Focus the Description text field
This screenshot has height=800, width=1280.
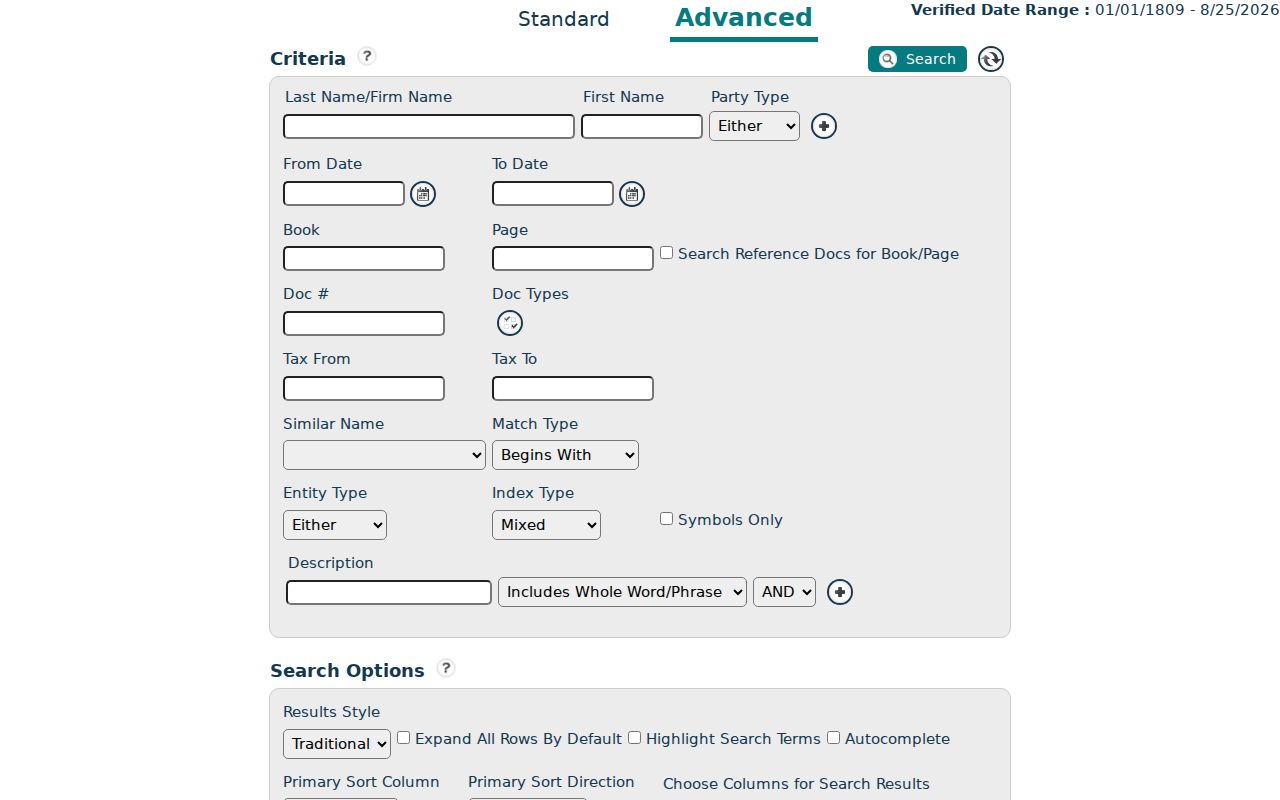pyautogui.click(x=389, y=592)
